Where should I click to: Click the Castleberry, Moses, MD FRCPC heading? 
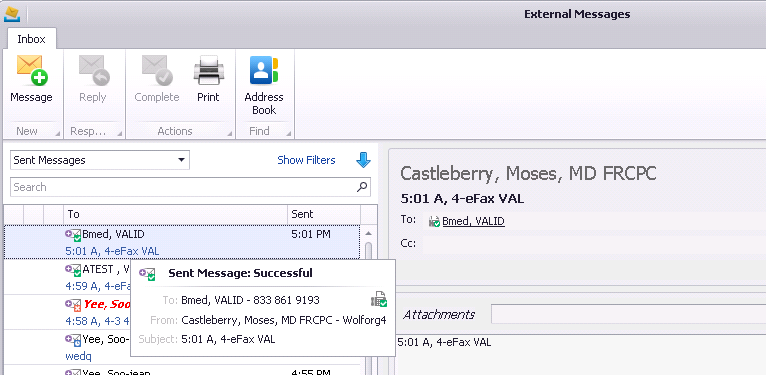pyautogui.click(x=528, y=173)
